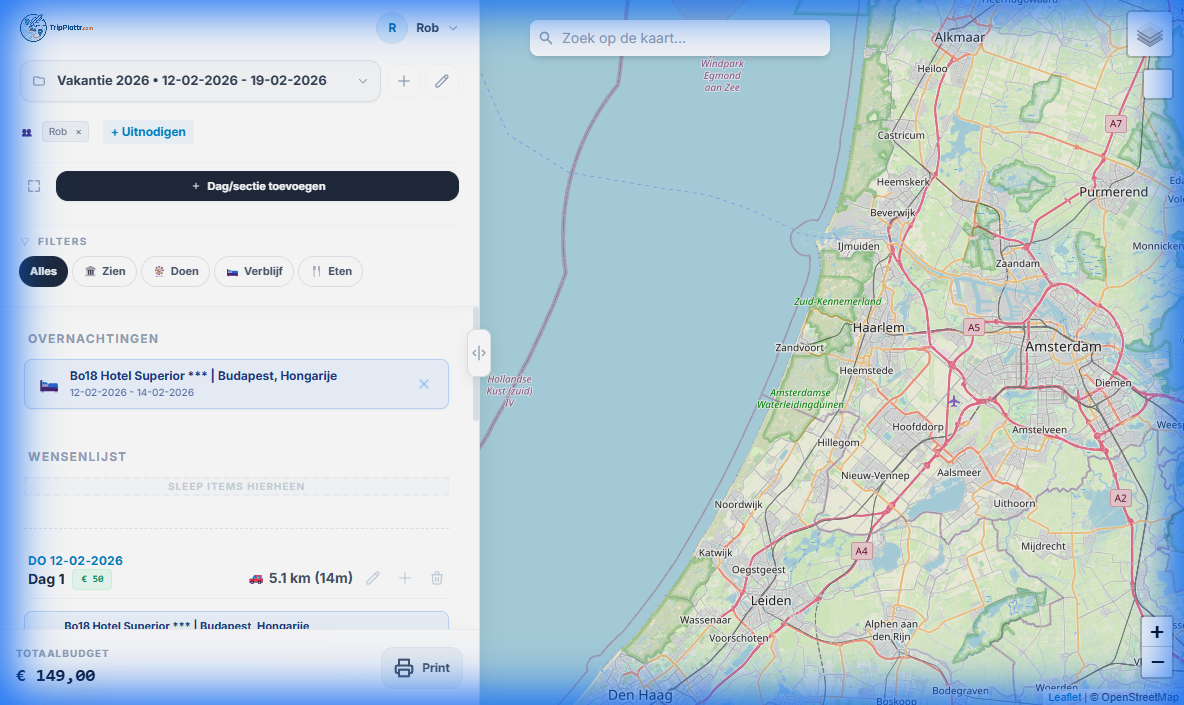This screenshot has height=705, width=1184.
Task: Select the Doen filter tab
Action: pos(175,271)
